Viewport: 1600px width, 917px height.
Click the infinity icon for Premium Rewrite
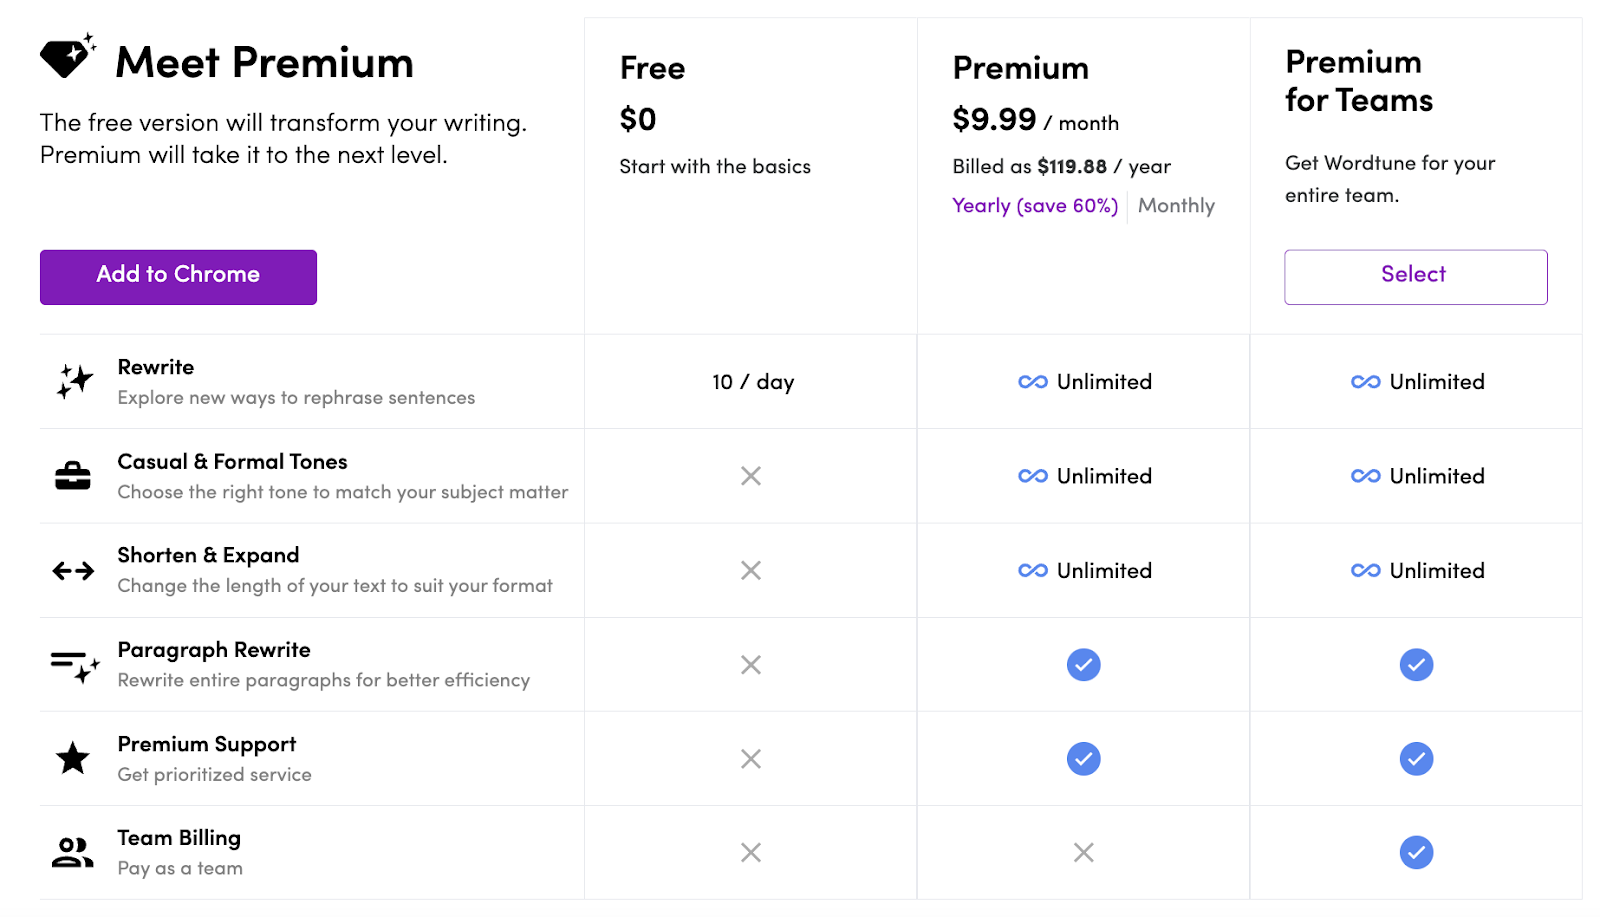[1033, 382]
